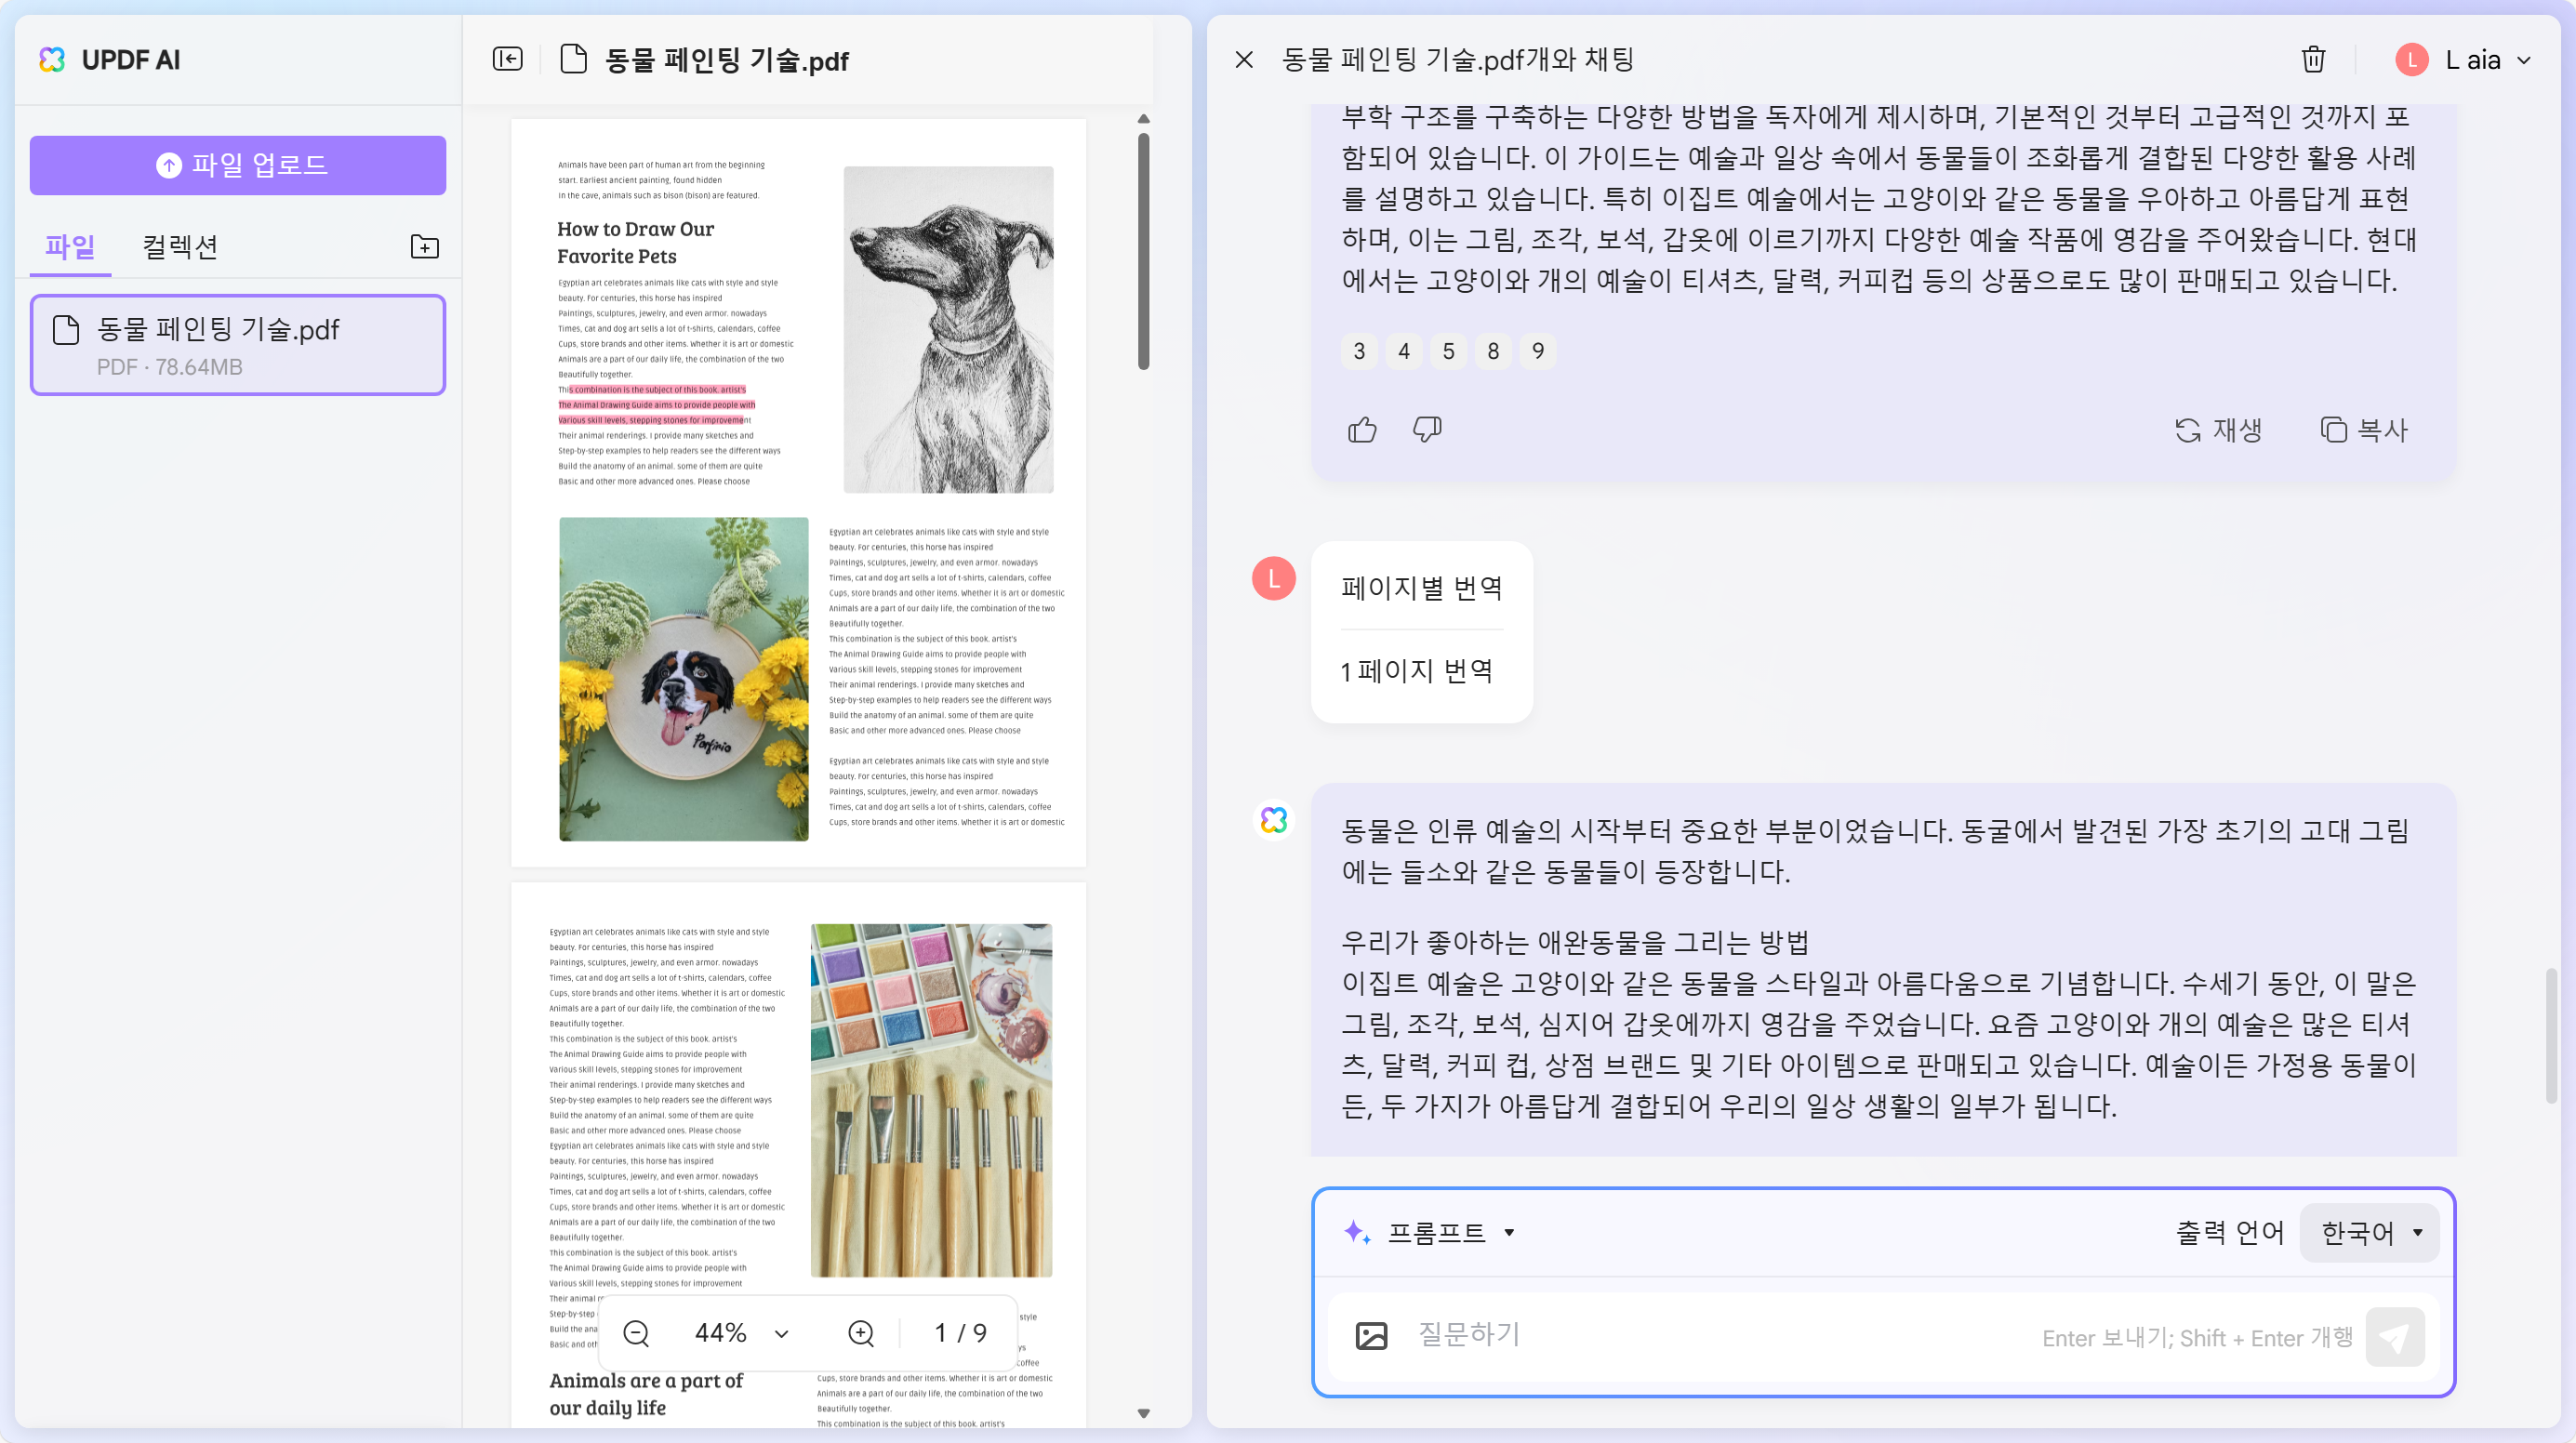Click the embroidered dog photo in PDF
The width and height of the screenshot is (2576, 1443).
point(683,679)
